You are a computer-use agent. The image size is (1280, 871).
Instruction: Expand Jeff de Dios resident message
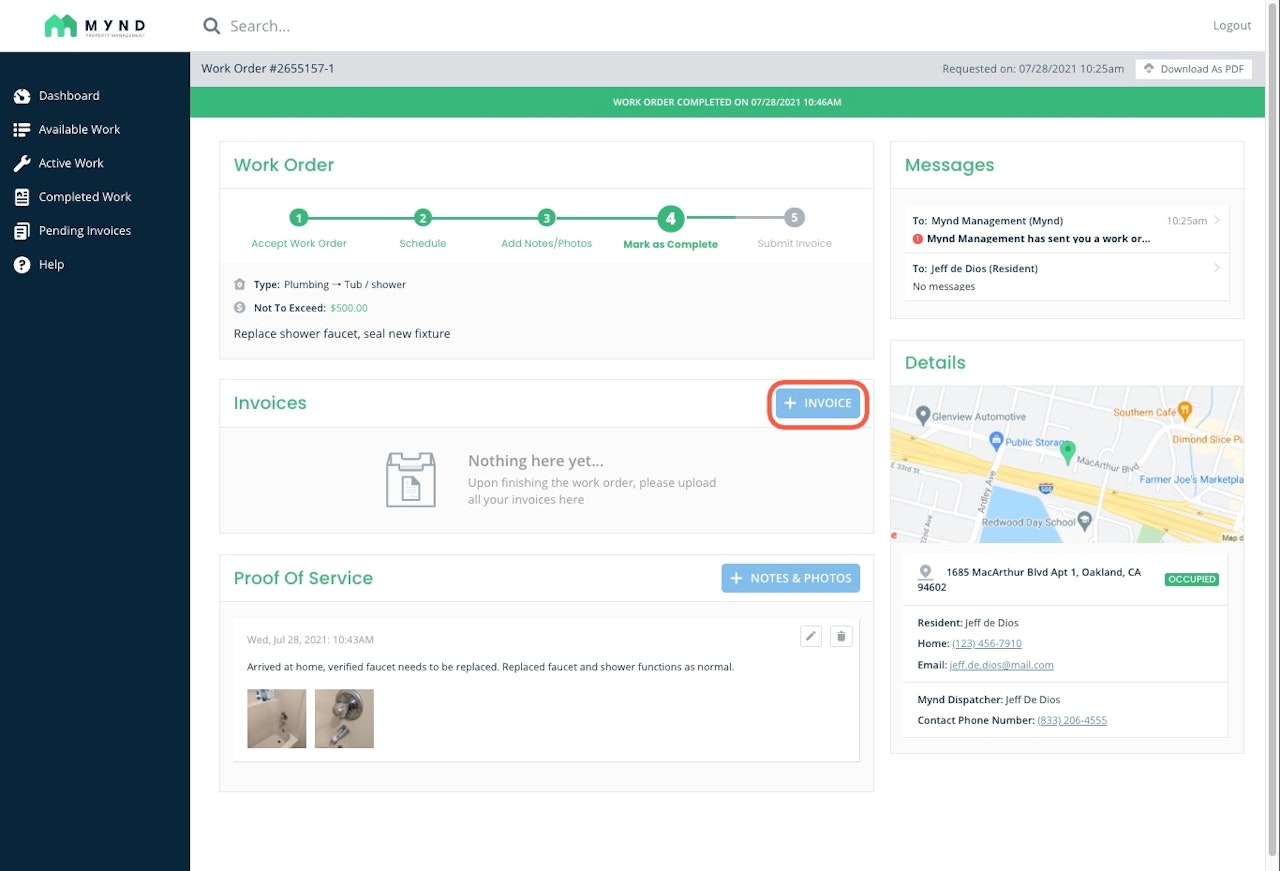tap(1066, 276)
